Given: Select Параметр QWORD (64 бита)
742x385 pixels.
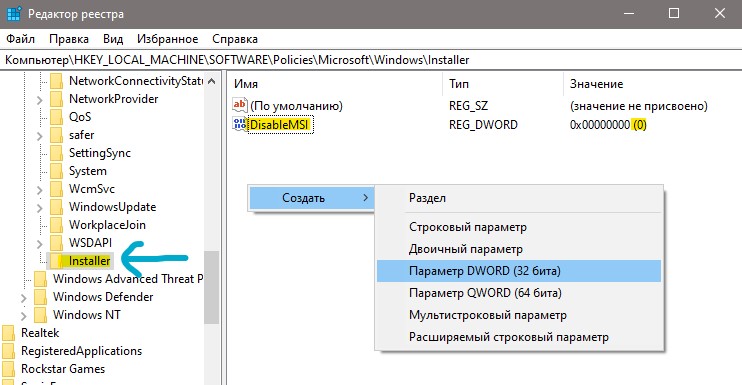Looking at the screenshot, I should (x=519, y=293).
